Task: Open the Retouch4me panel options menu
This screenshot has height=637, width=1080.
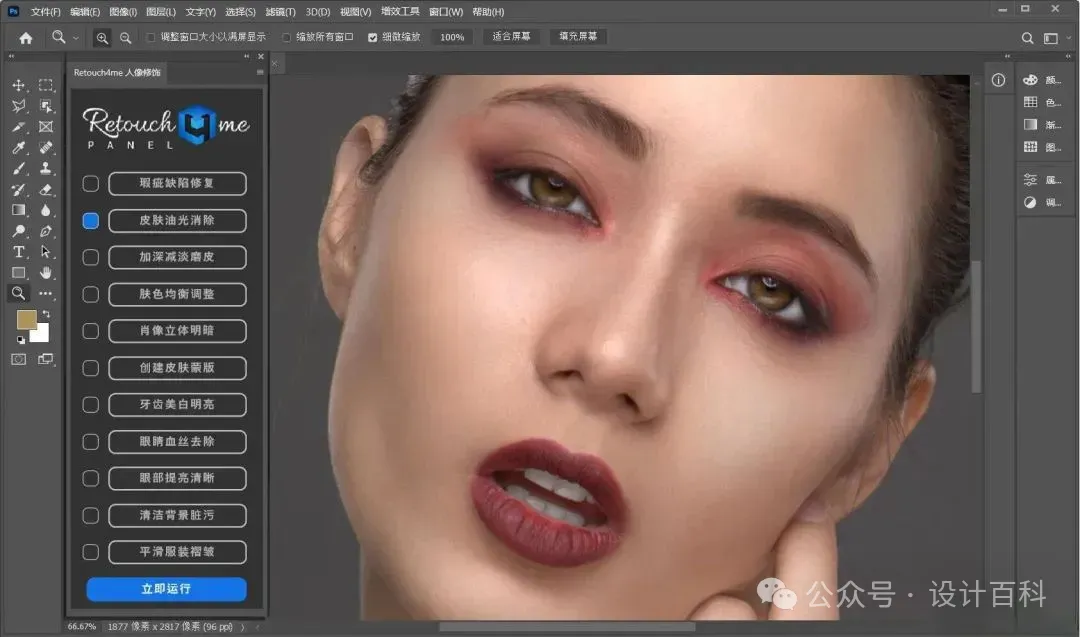Action: click(260, 72)
